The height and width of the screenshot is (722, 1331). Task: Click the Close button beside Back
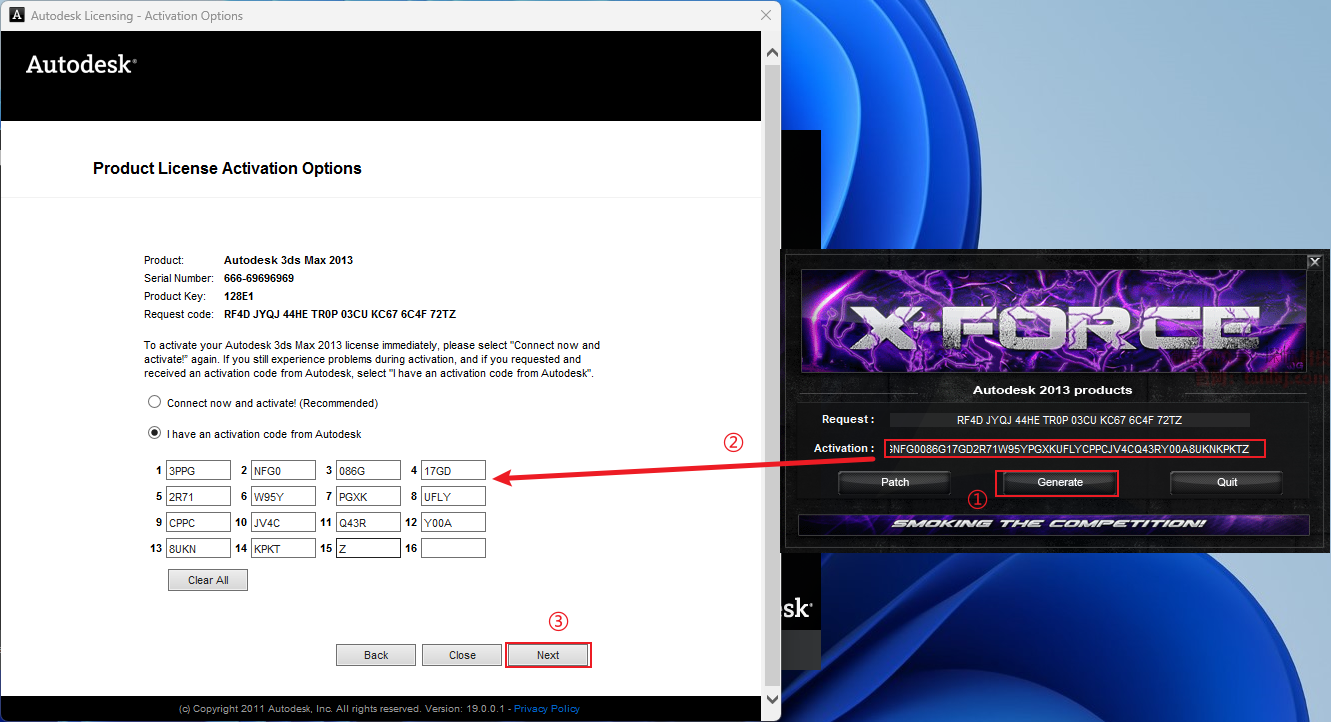pos(462,655)
